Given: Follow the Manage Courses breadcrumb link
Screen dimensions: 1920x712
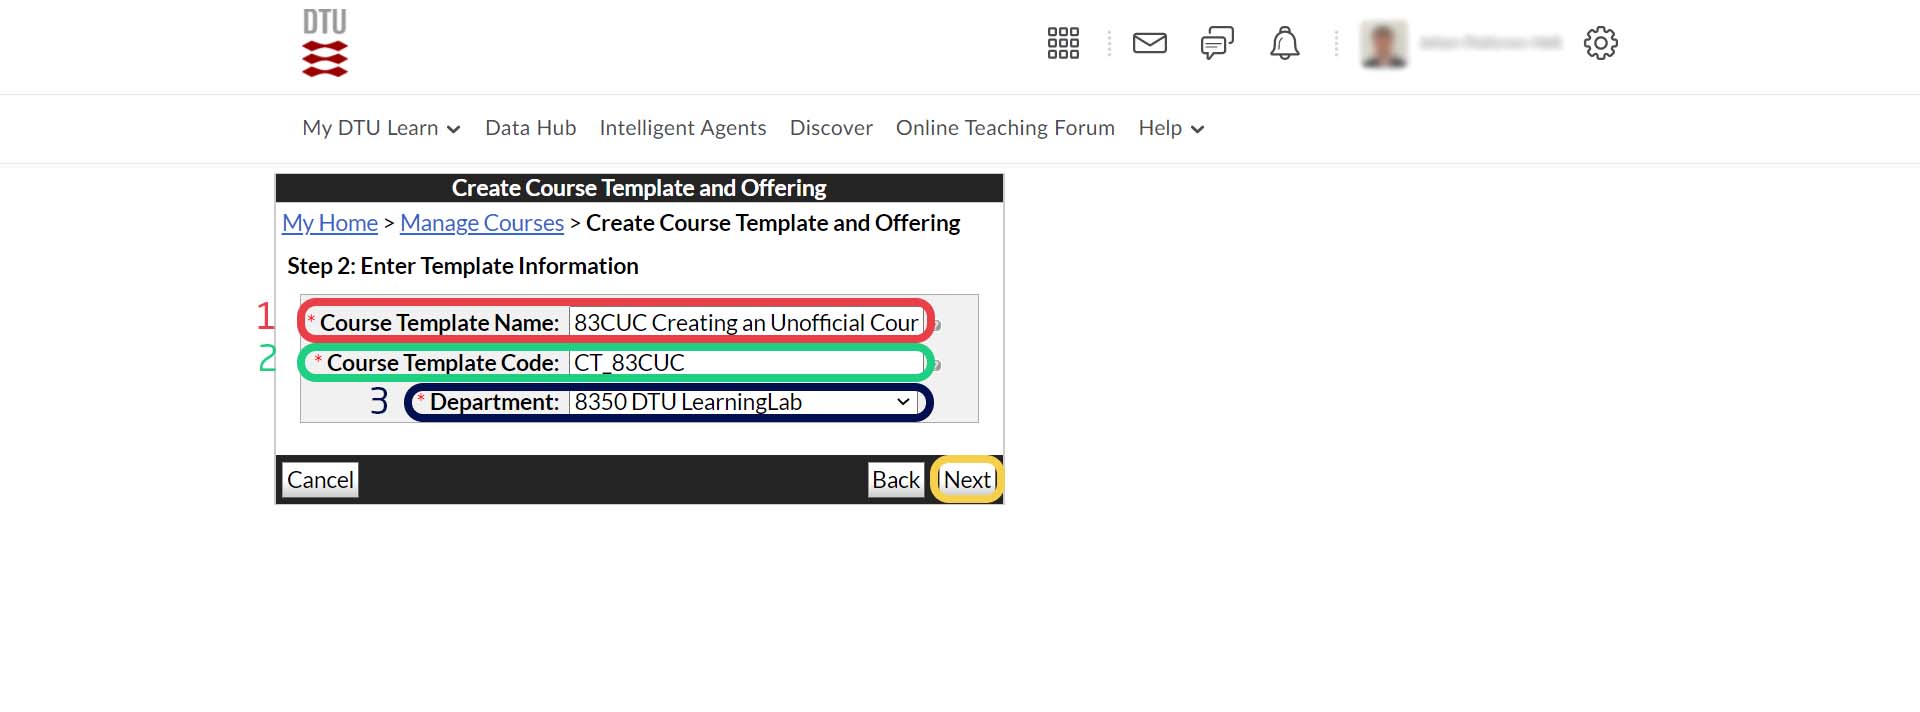Looking at the screenshot, I should pyautogui.click(x=481, y=223).
